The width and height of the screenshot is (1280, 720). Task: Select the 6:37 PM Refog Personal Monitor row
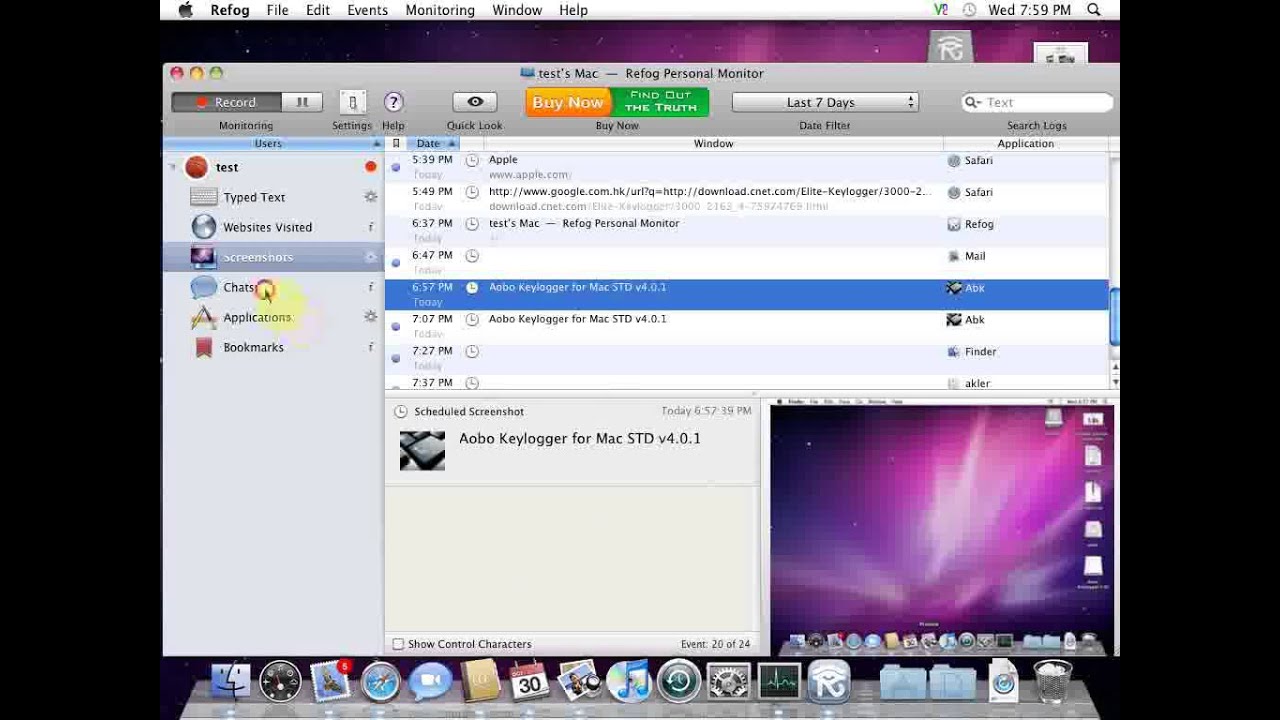[747, 231]
